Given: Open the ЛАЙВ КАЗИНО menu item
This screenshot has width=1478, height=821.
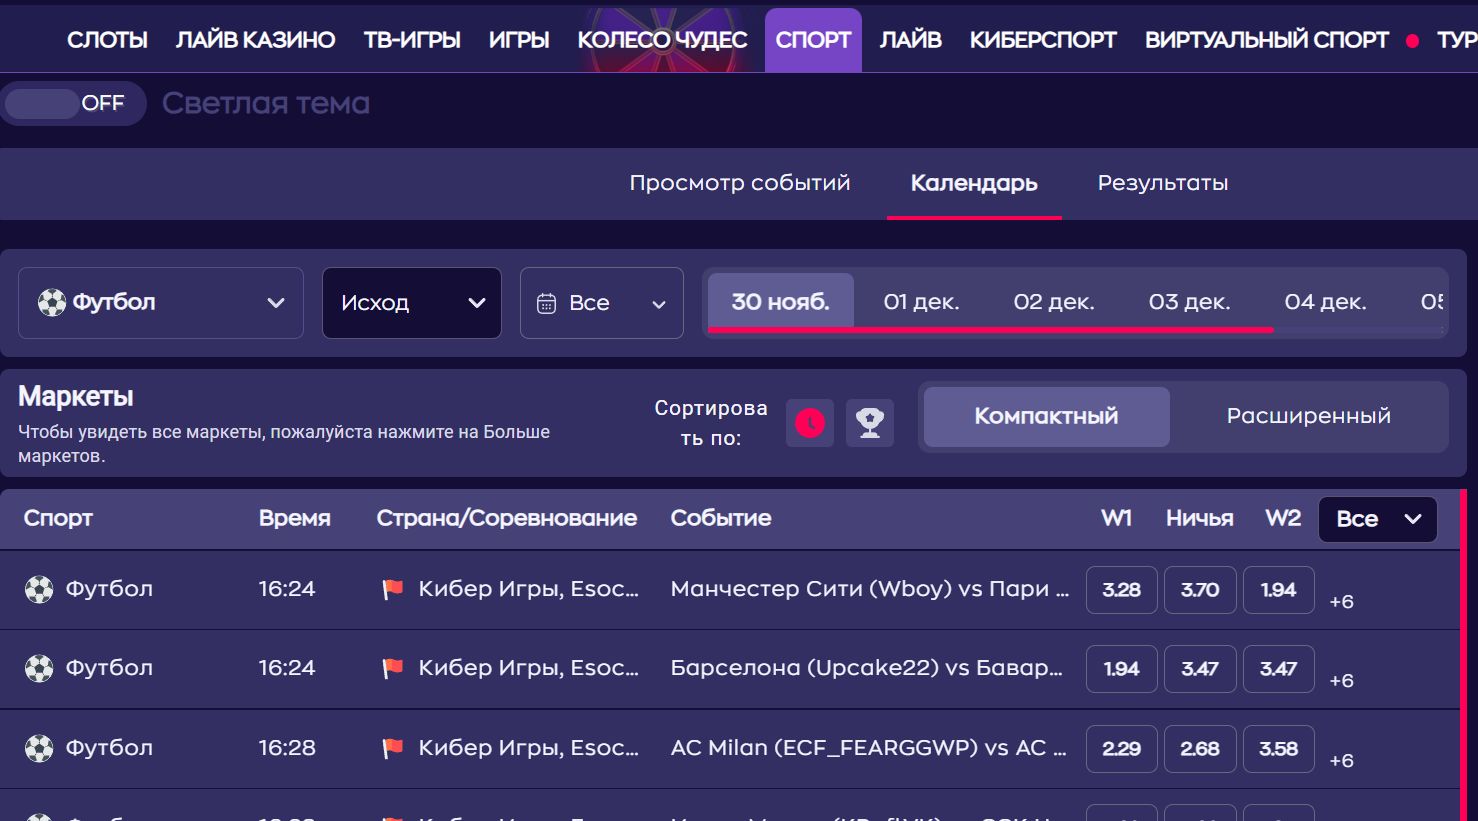Looking at the screenshot, I should pos(255,40).
